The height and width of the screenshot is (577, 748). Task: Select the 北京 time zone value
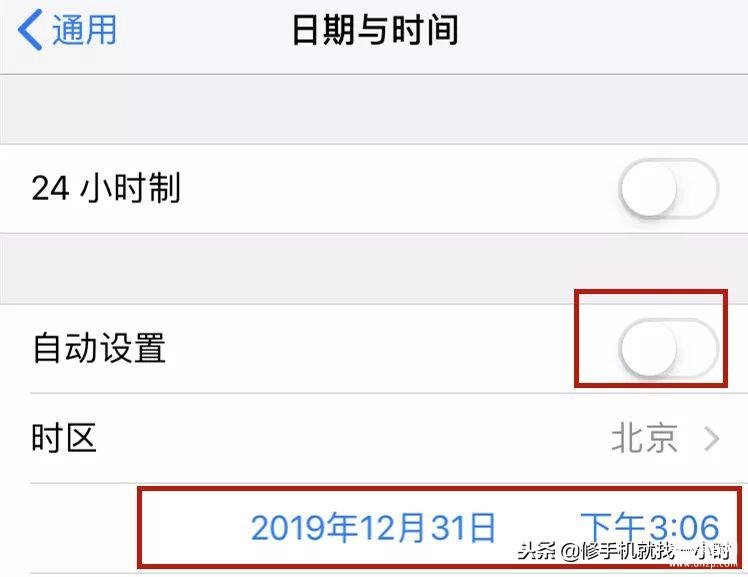coord(644,438)
